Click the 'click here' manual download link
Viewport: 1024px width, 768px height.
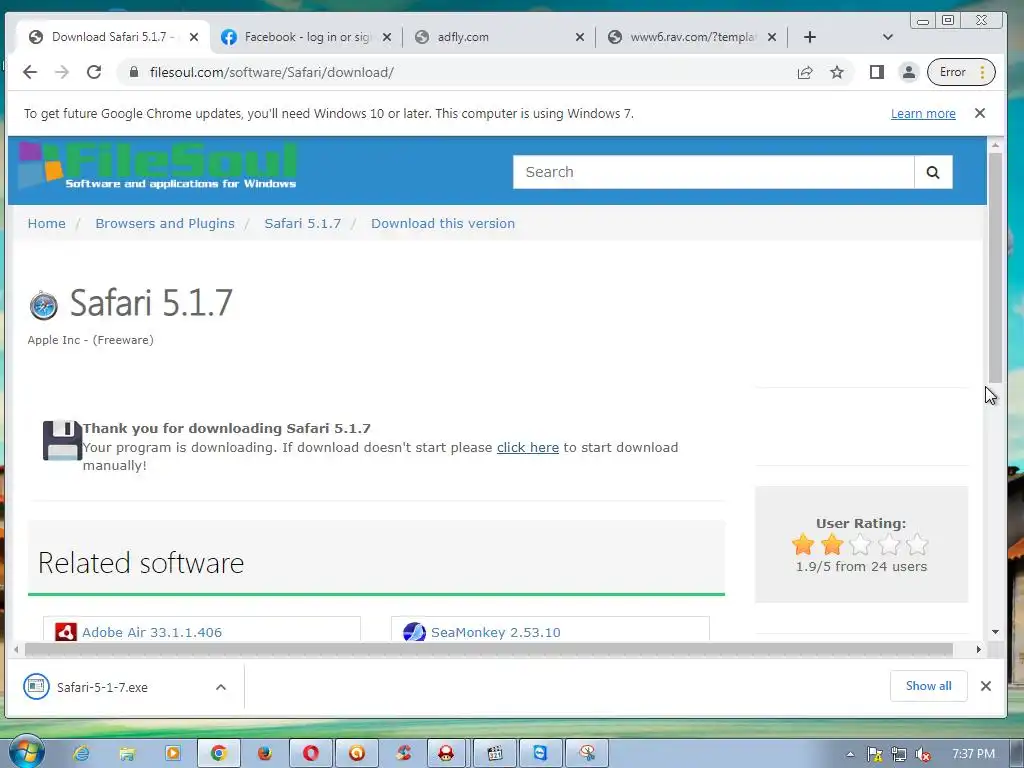528,447
